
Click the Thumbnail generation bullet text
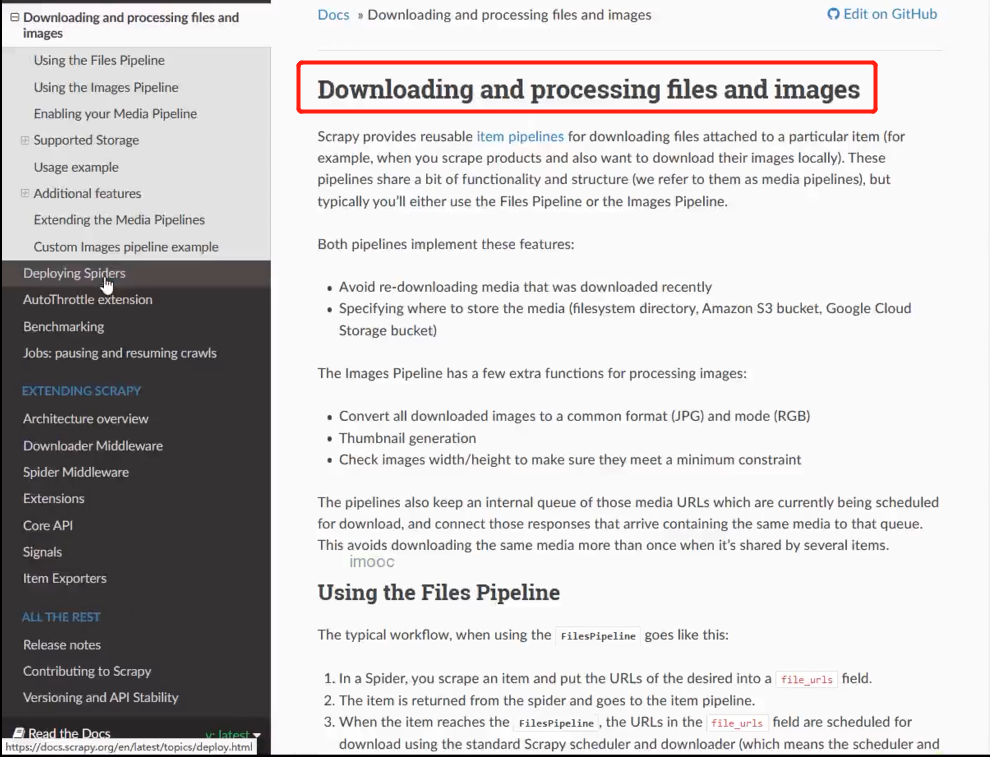tap(407, 438)
